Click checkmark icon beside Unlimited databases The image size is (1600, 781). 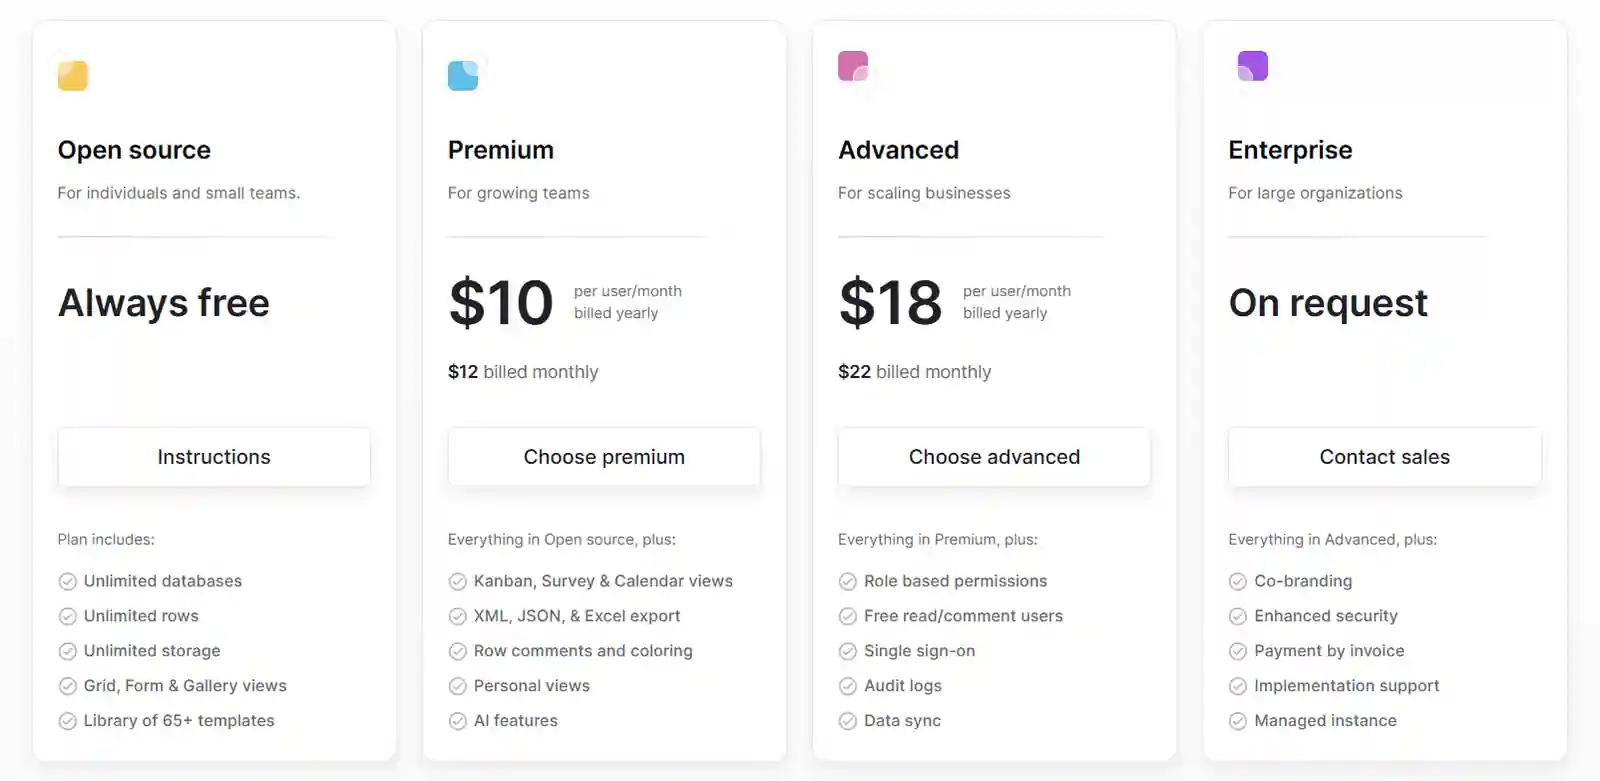[x=68, y=582]
